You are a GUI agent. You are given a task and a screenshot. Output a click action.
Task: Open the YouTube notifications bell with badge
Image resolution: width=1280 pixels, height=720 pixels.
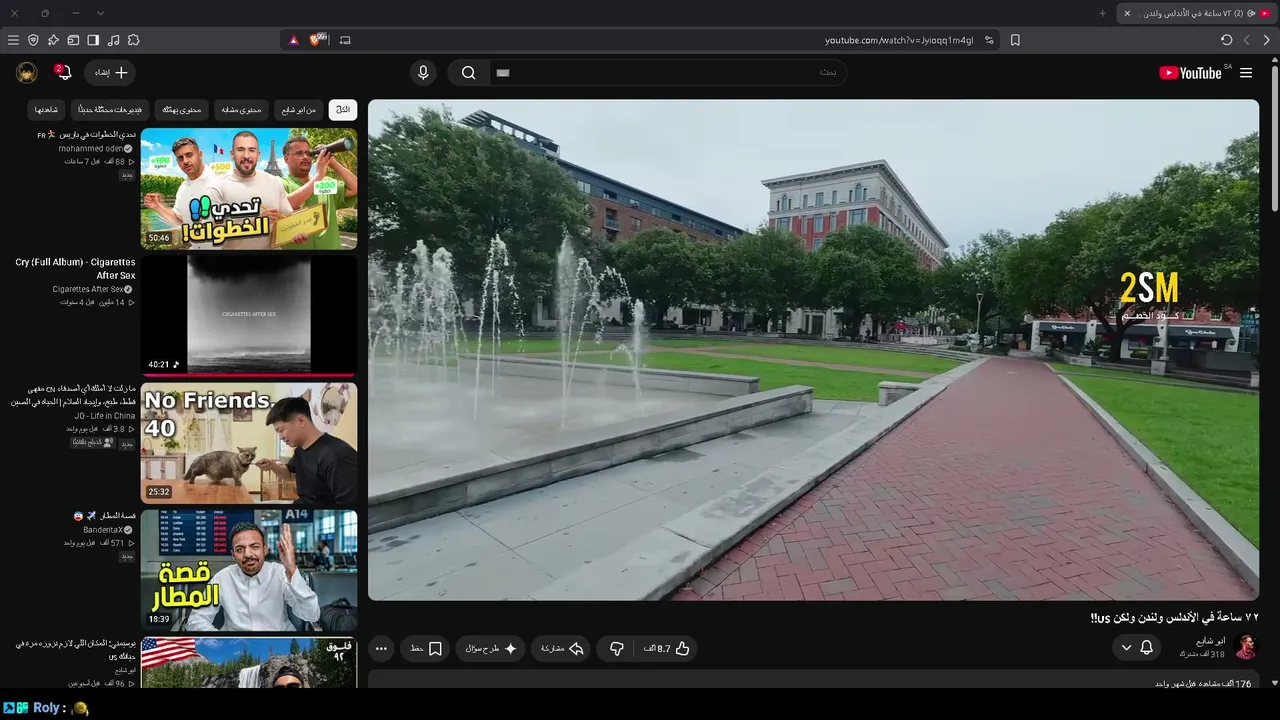pyautogui.click(x=64, y=73)
